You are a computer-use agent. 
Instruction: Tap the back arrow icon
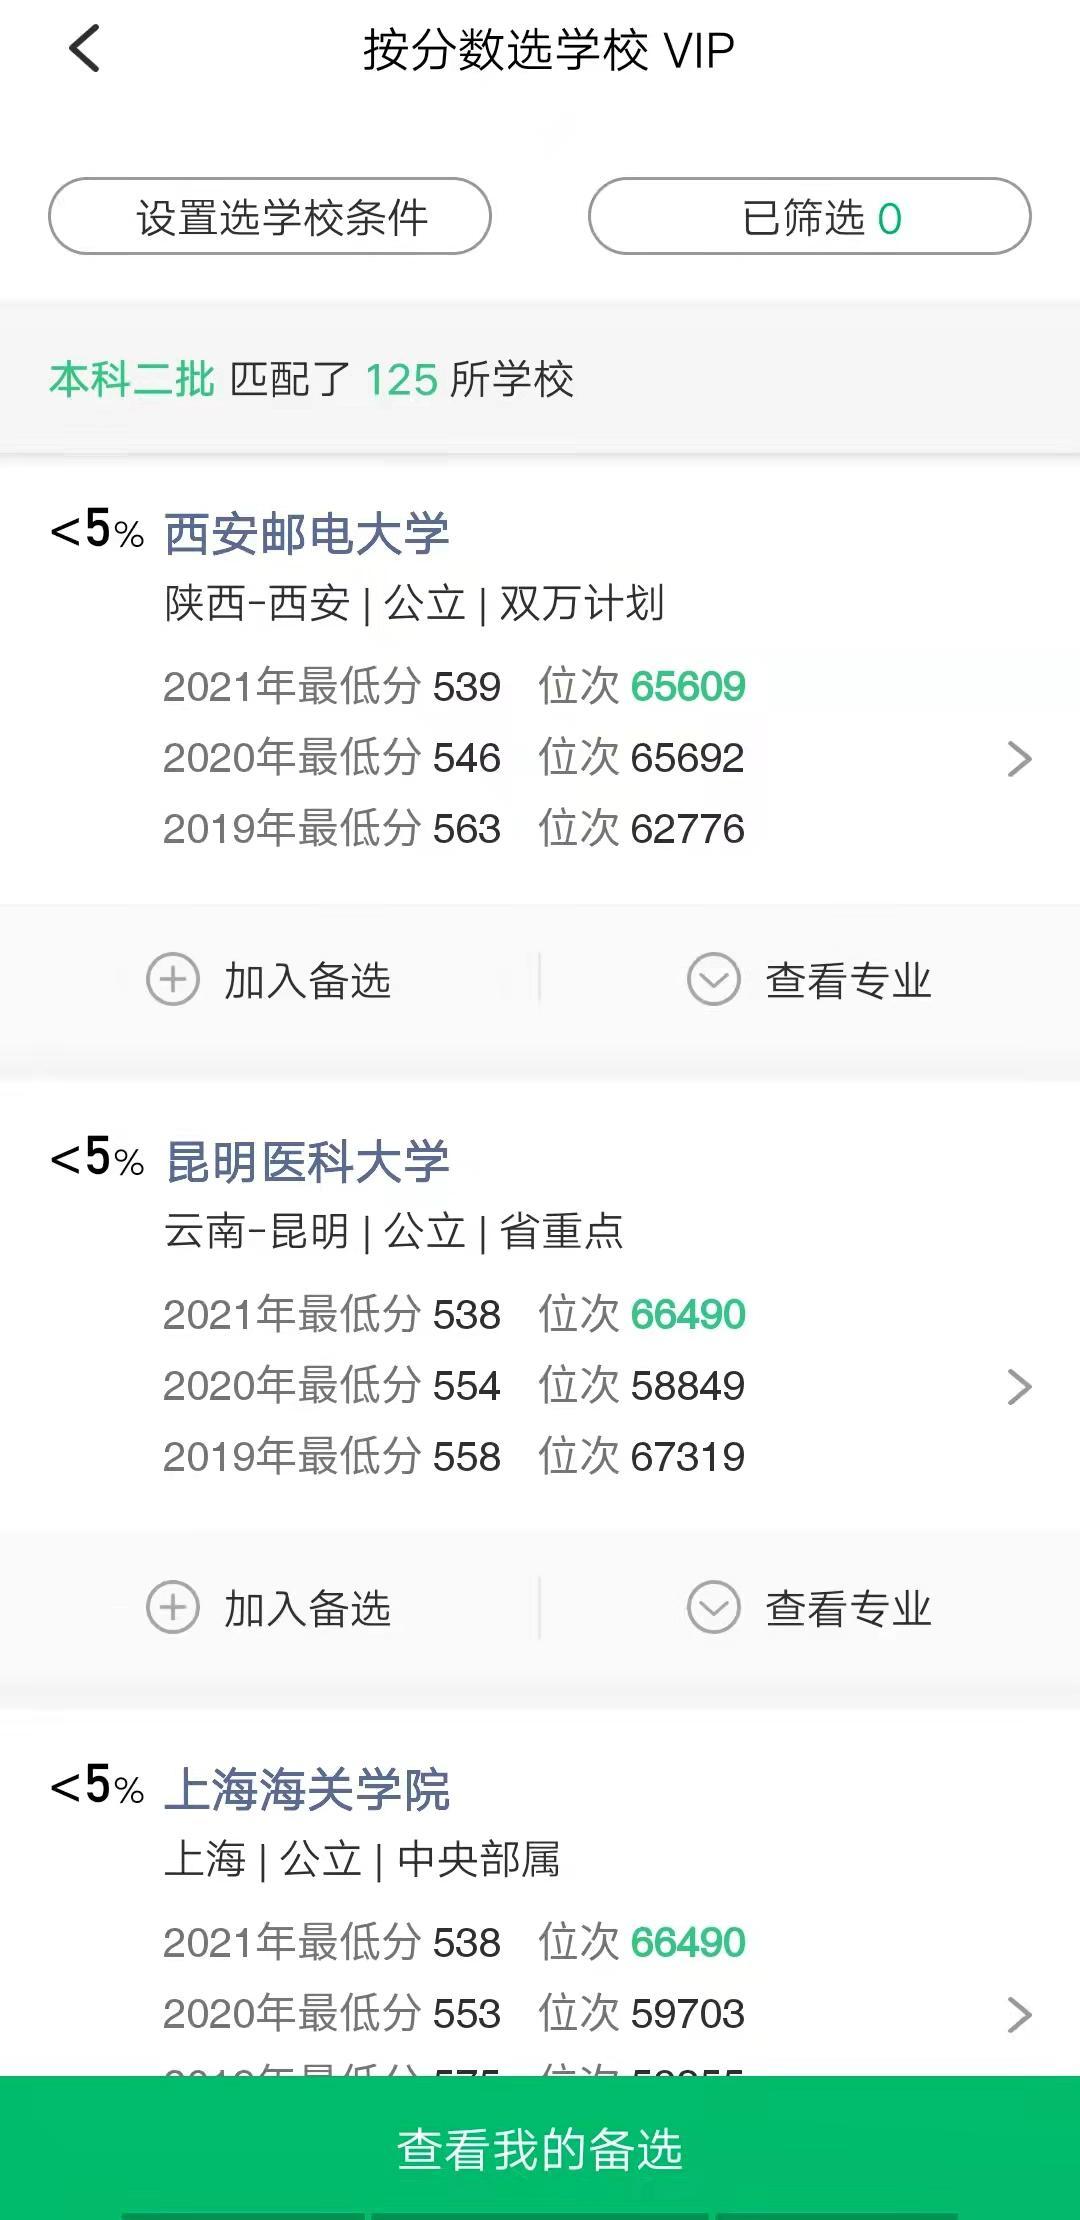[85, 49]
